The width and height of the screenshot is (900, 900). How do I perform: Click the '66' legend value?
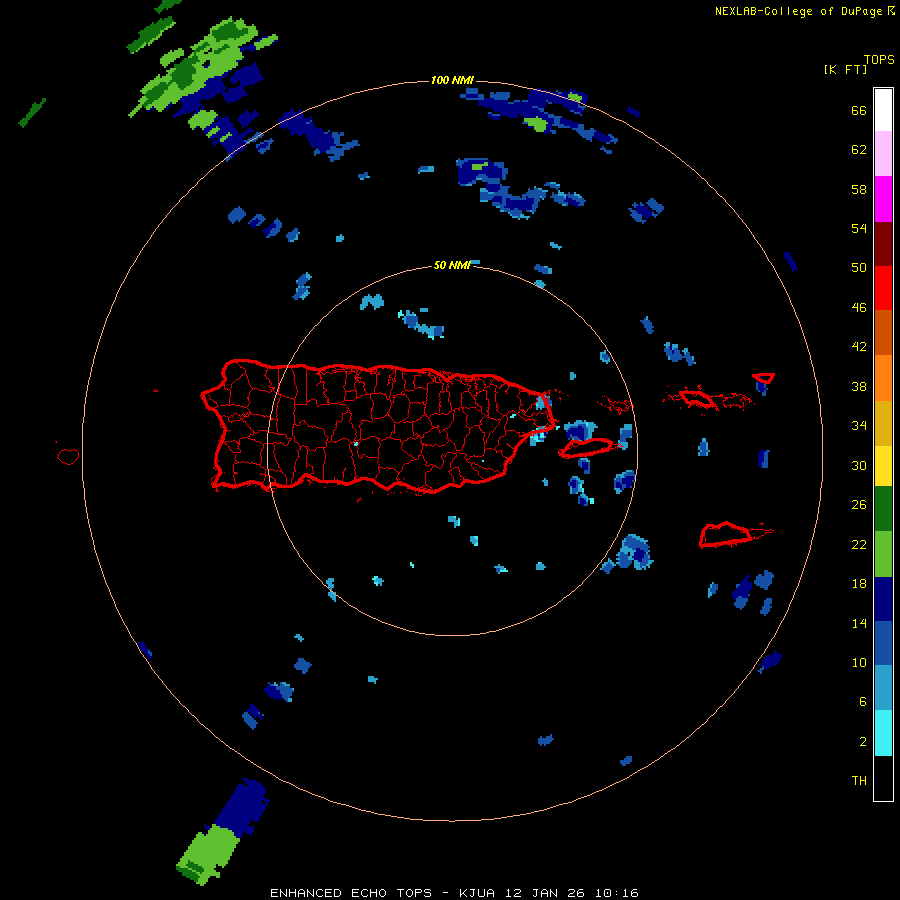859,111
